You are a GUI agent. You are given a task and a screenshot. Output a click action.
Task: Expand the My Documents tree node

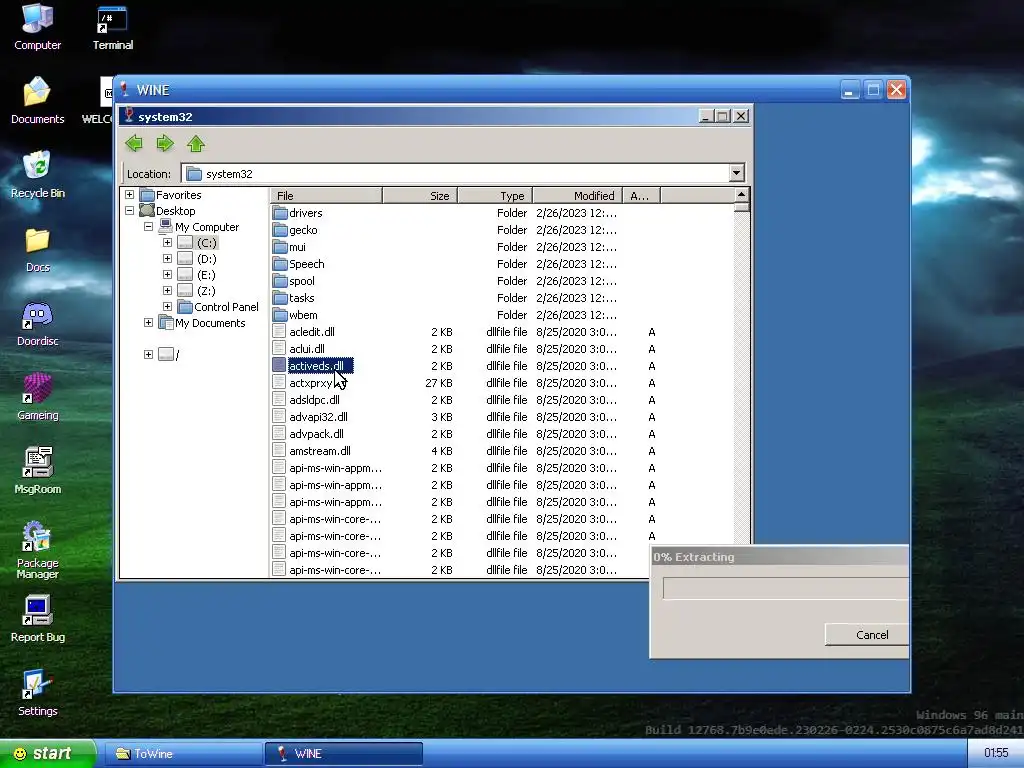click(148, 323)
